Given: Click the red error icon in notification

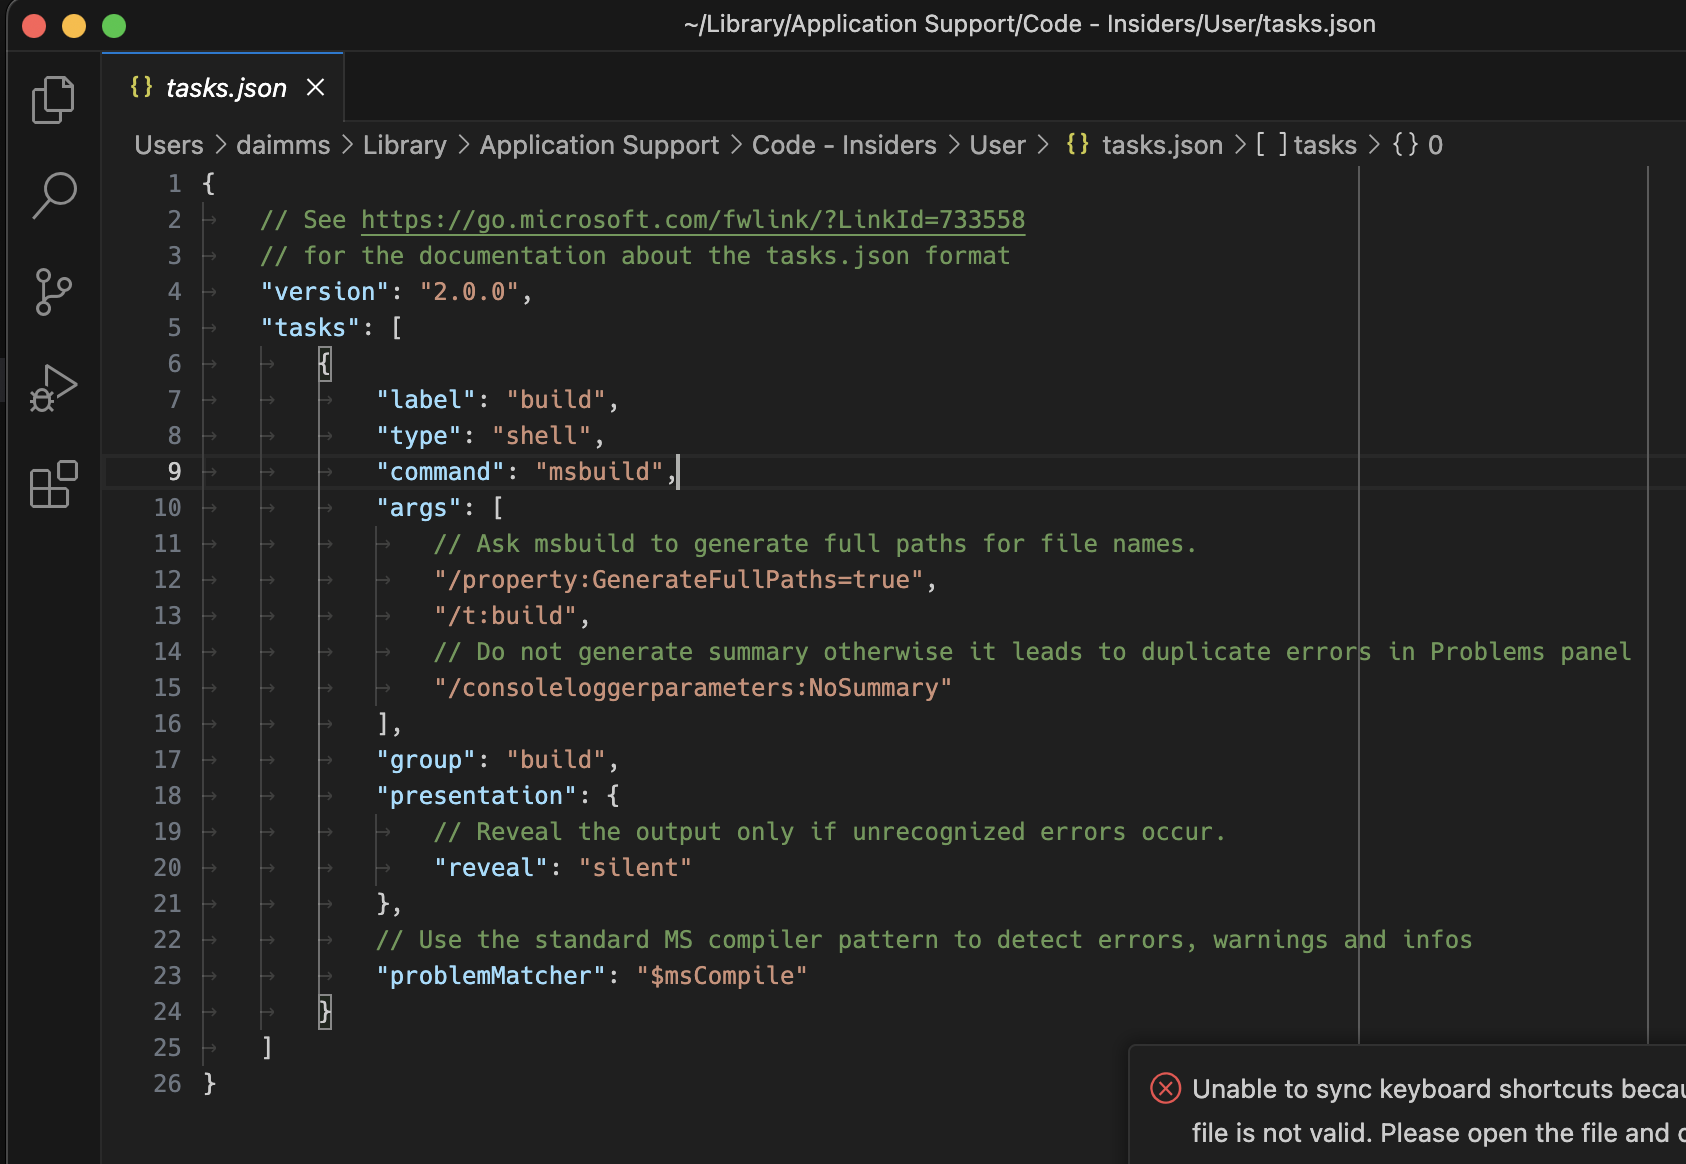Looking at the screenshot, I should pos(1165,1088).
